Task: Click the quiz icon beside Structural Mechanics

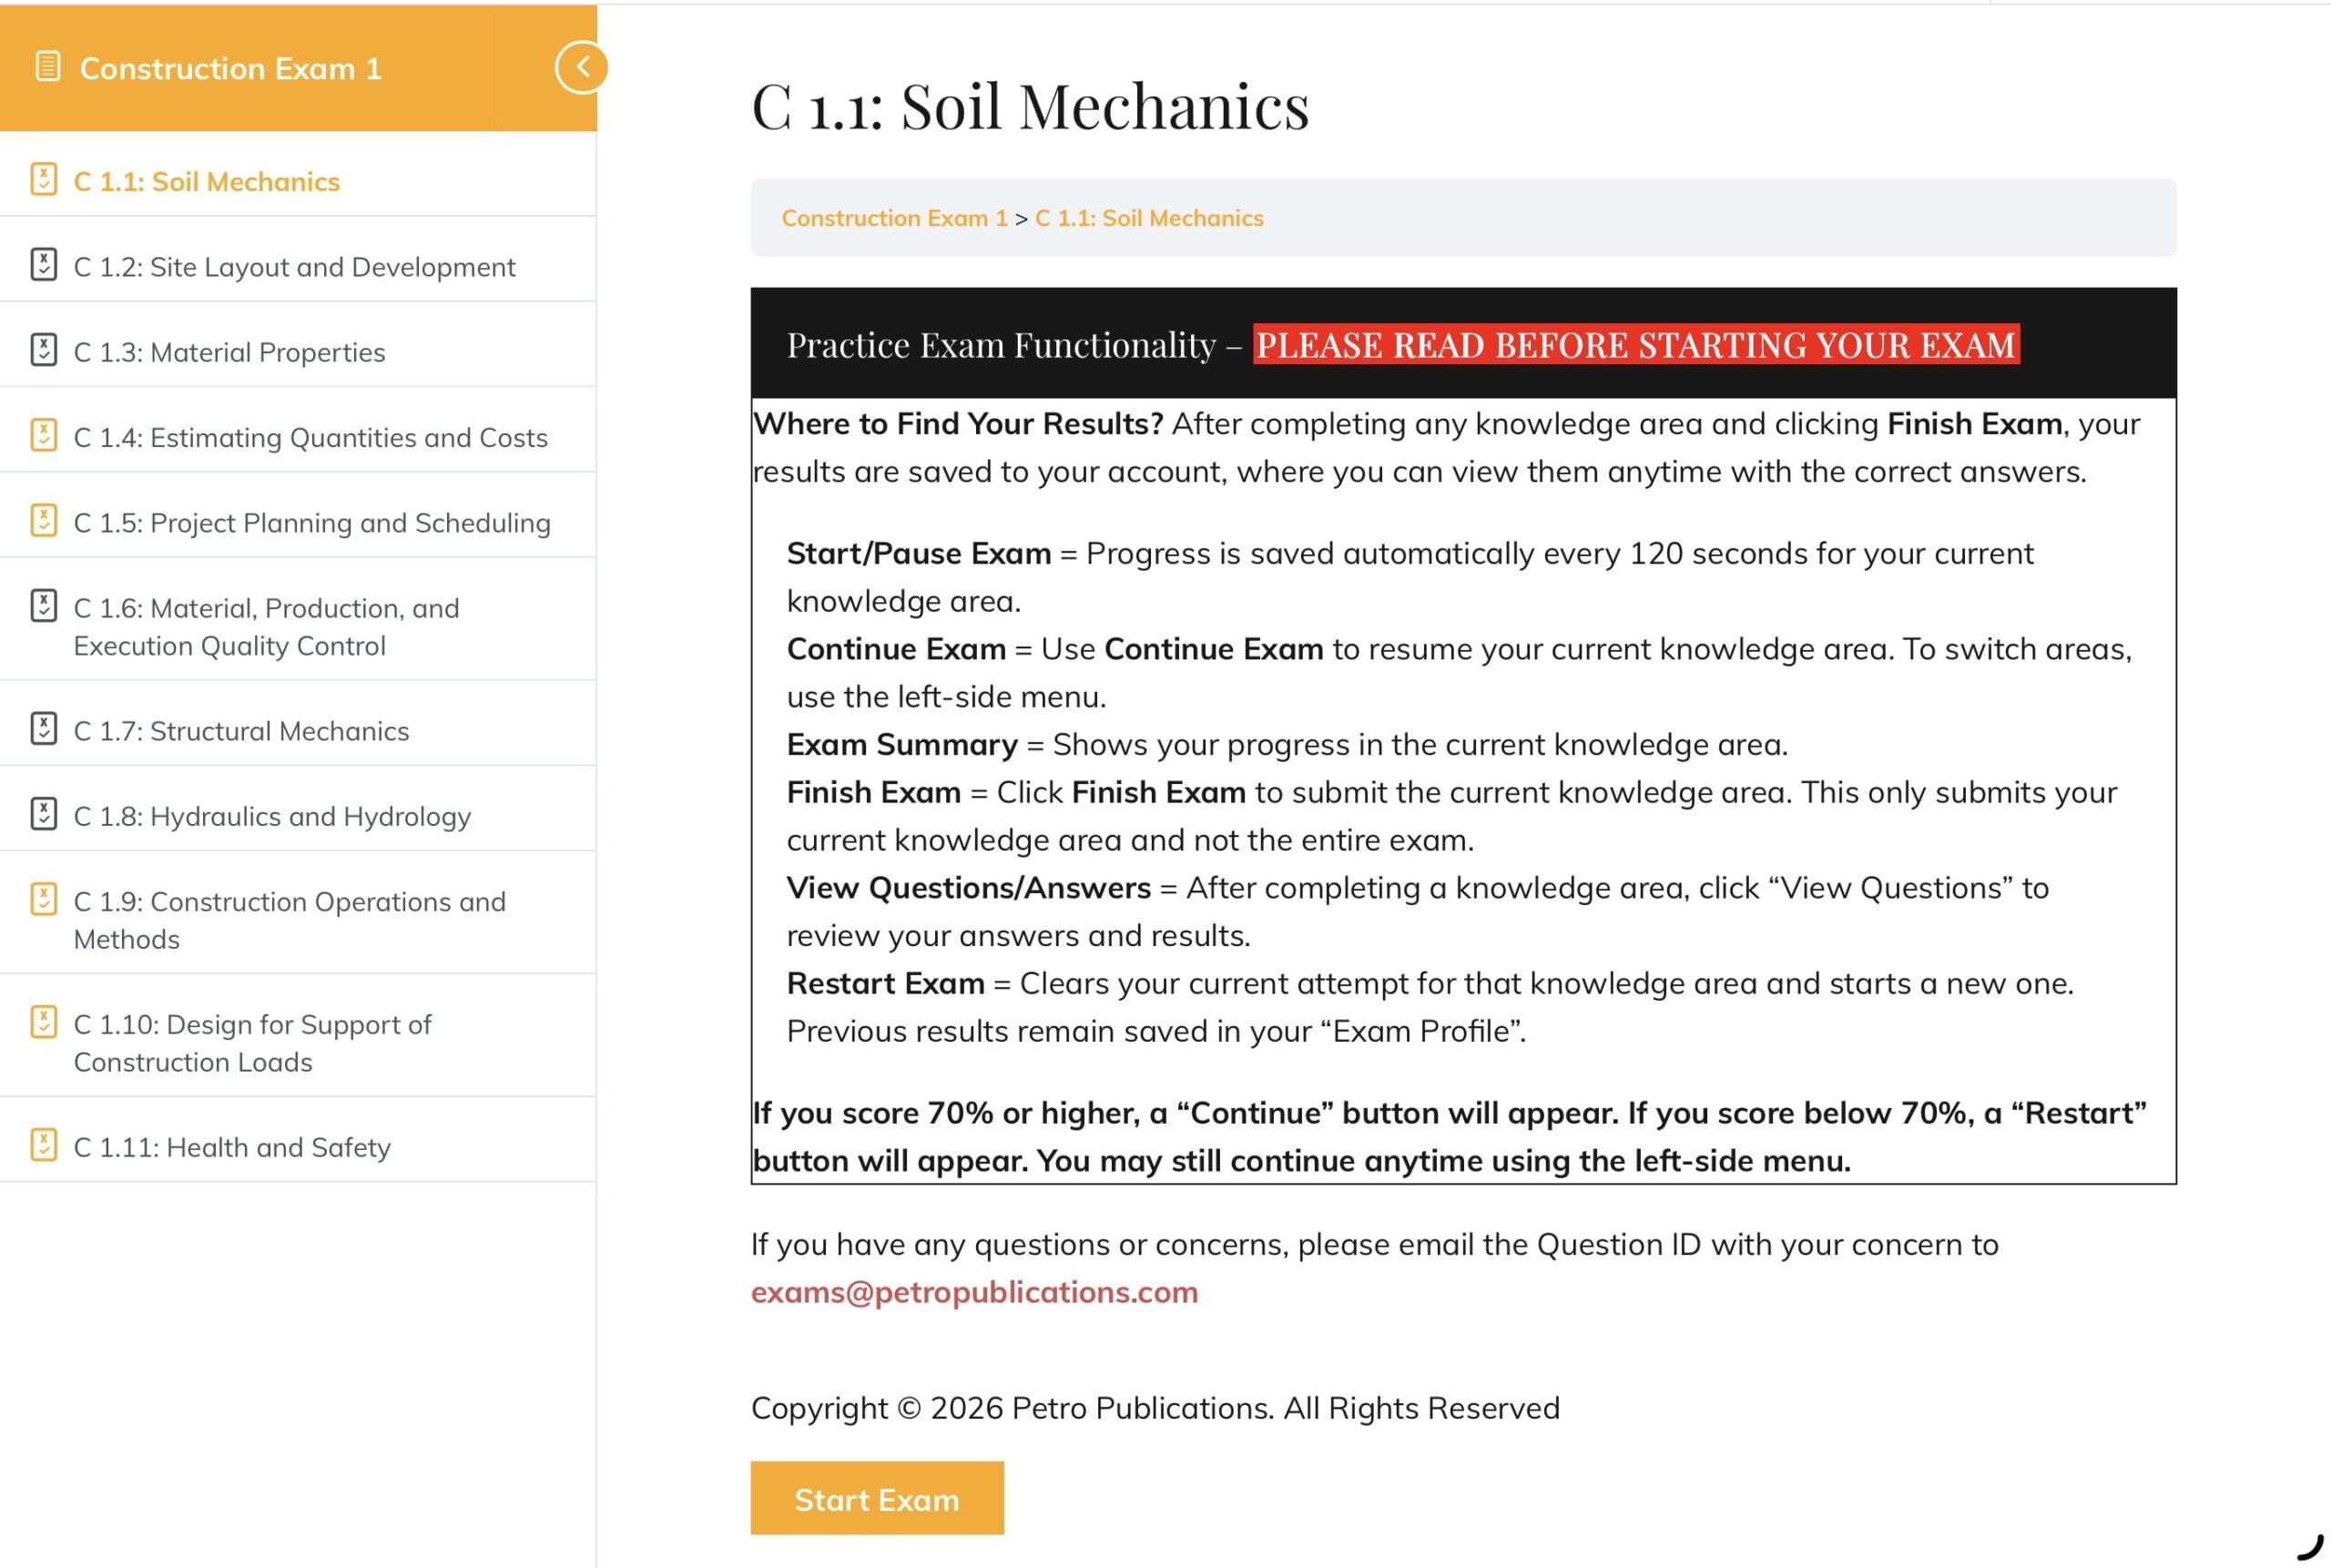Action: point(44,729)
